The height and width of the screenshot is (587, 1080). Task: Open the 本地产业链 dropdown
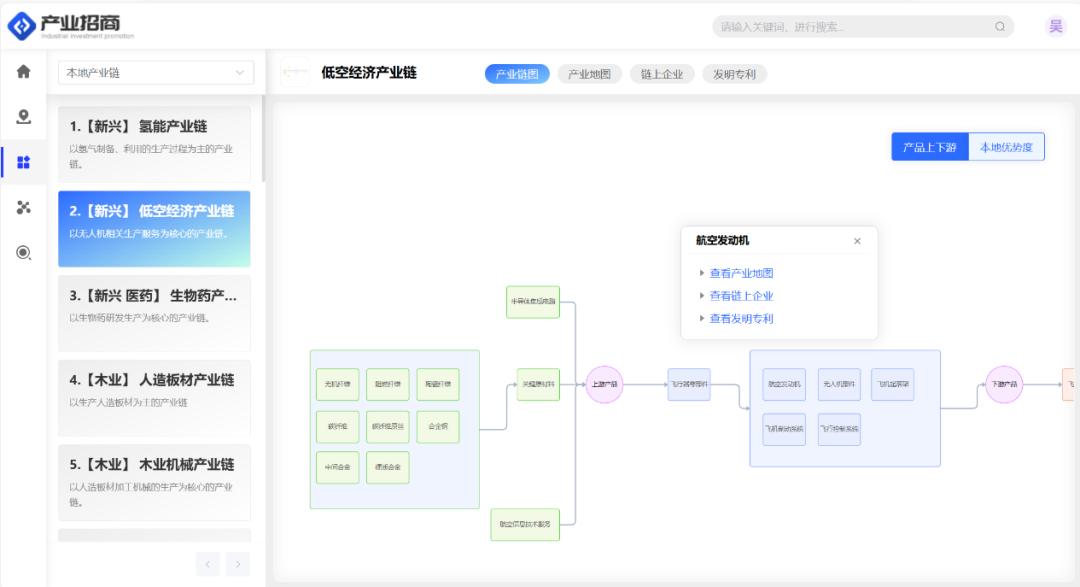point(155,72)
